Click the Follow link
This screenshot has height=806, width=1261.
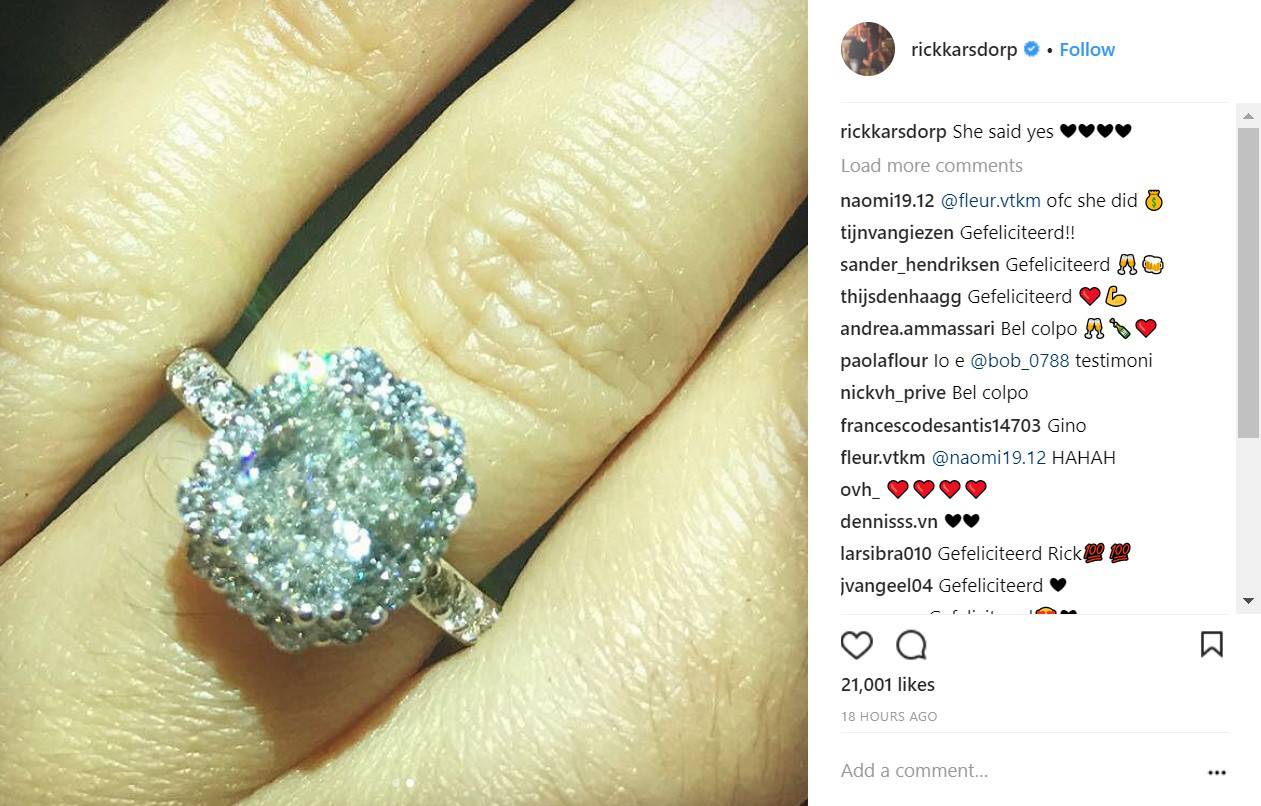point(1087,49)
